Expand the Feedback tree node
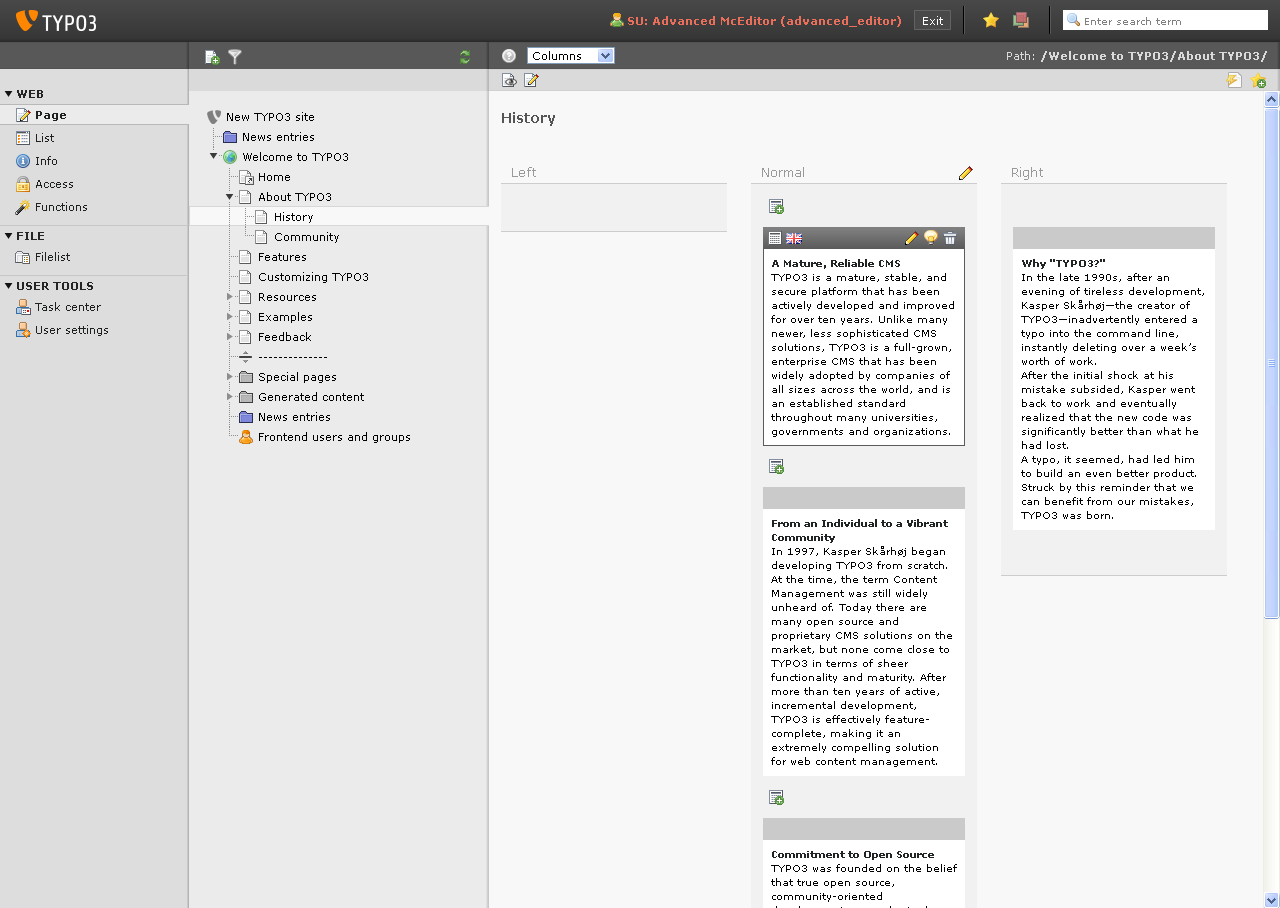Viewport: 1280px width, 908px height. click(229, 337)
